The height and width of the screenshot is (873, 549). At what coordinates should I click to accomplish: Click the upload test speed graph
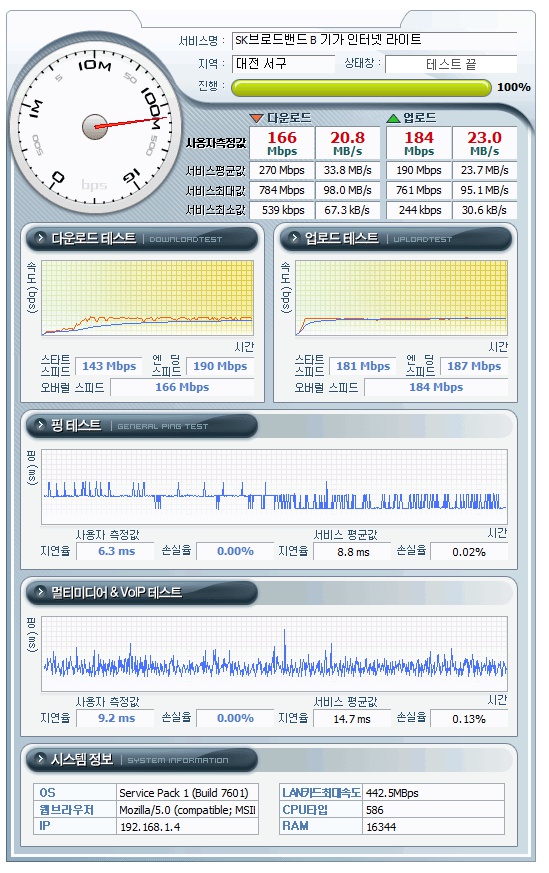tap(401, 298)
